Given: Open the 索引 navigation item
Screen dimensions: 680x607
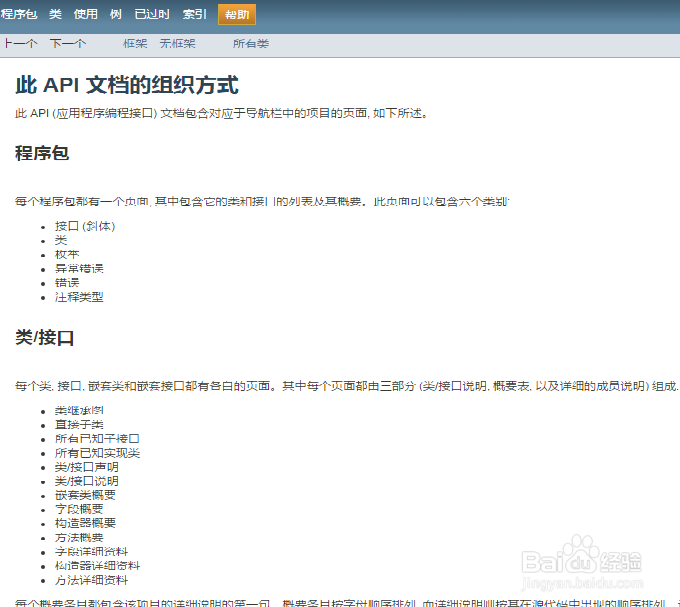Looking at the screenshot, I should (x=194, y=14).
